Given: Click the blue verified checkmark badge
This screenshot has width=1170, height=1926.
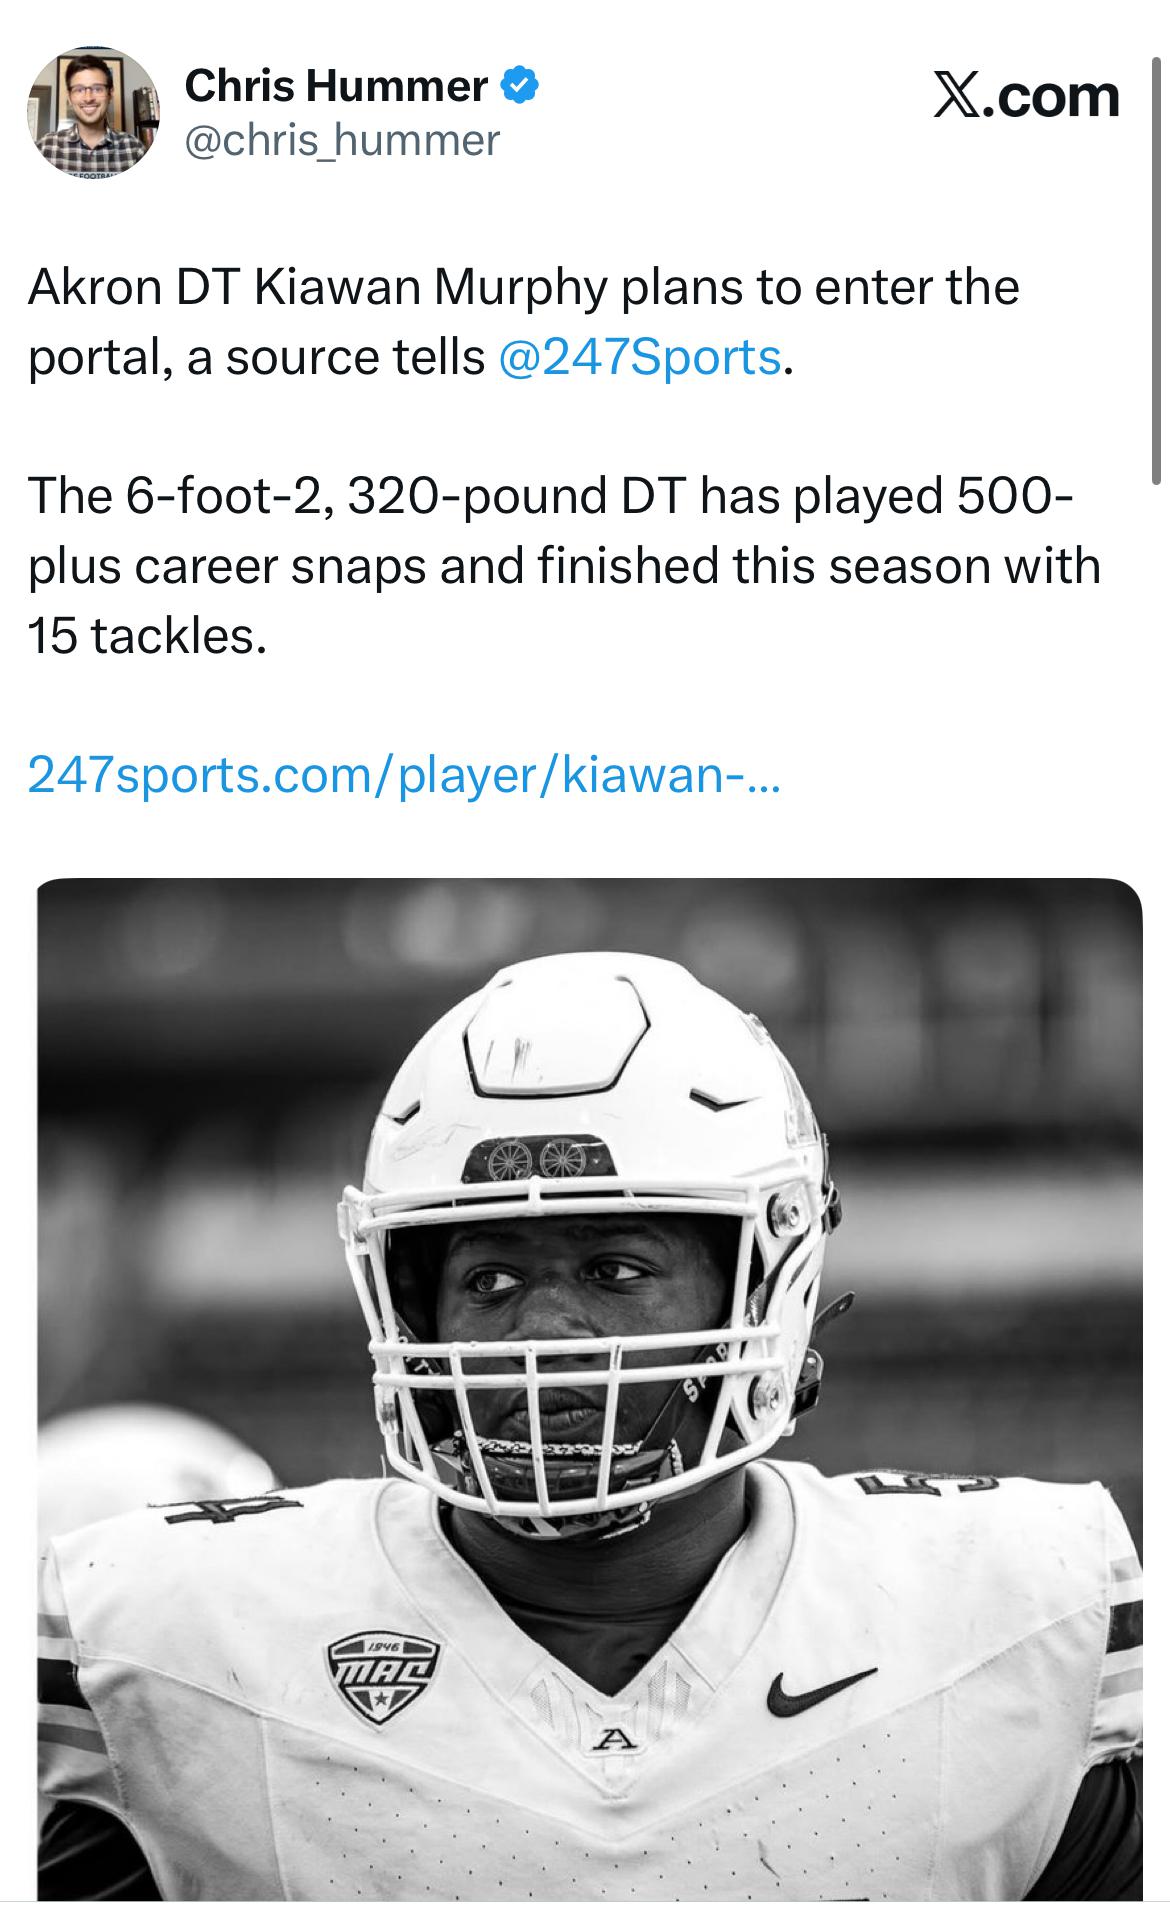Looking at the screenshot, I should (x=519, y=87).
